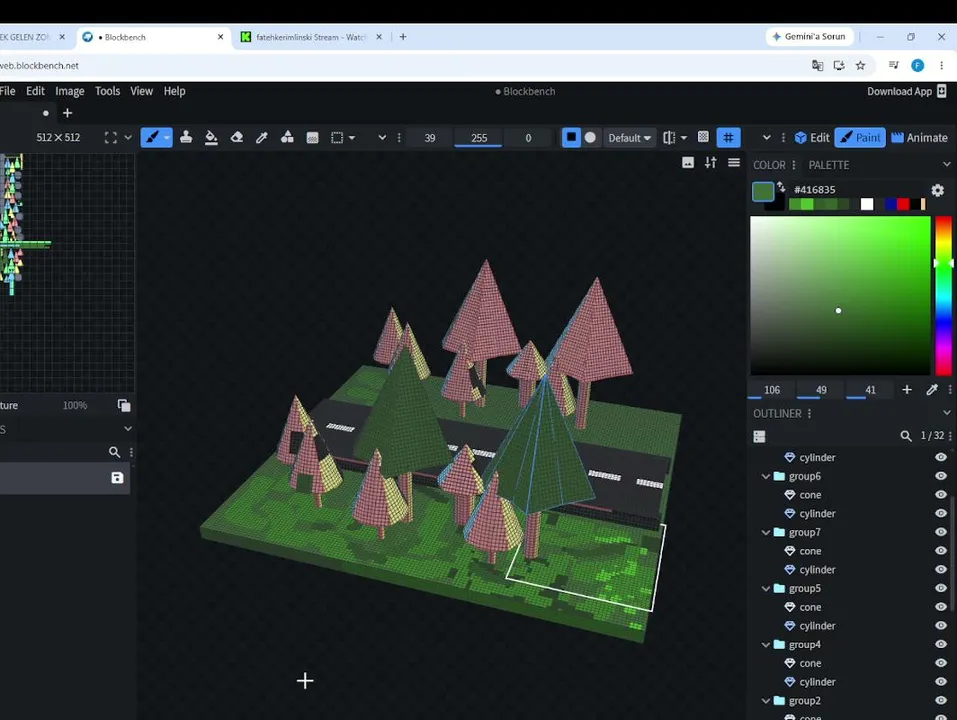Switch to Edit mode
Screen dimensions: 957x720
(x=812, y=138)
